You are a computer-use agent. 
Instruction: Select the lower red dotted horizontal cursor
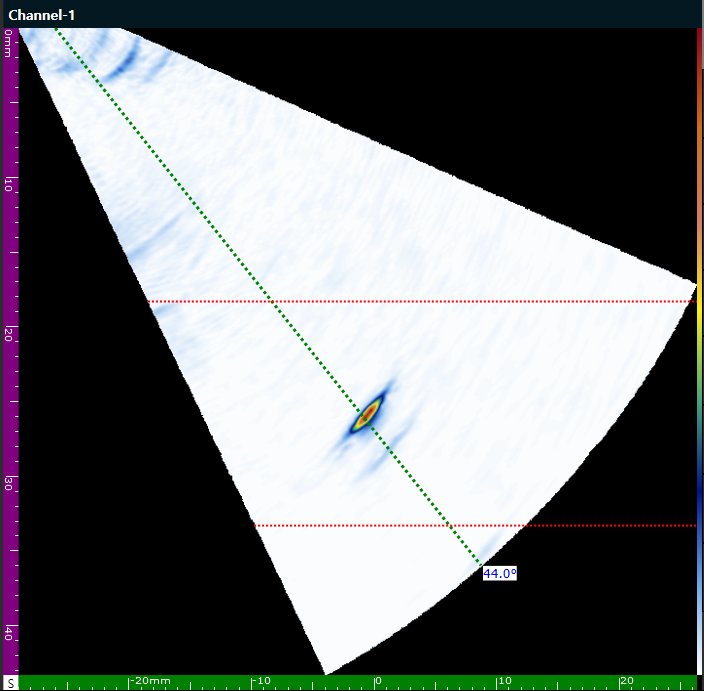click(x=475, y=525)
